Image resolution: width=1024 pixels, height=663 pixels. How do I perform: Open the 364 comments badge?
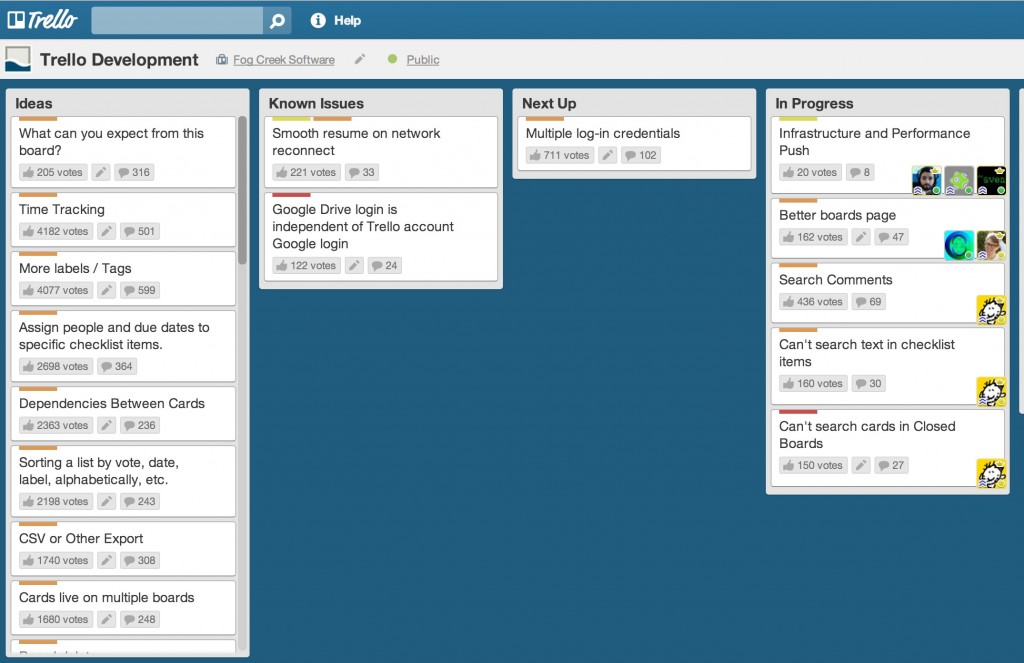click(117, 366)
